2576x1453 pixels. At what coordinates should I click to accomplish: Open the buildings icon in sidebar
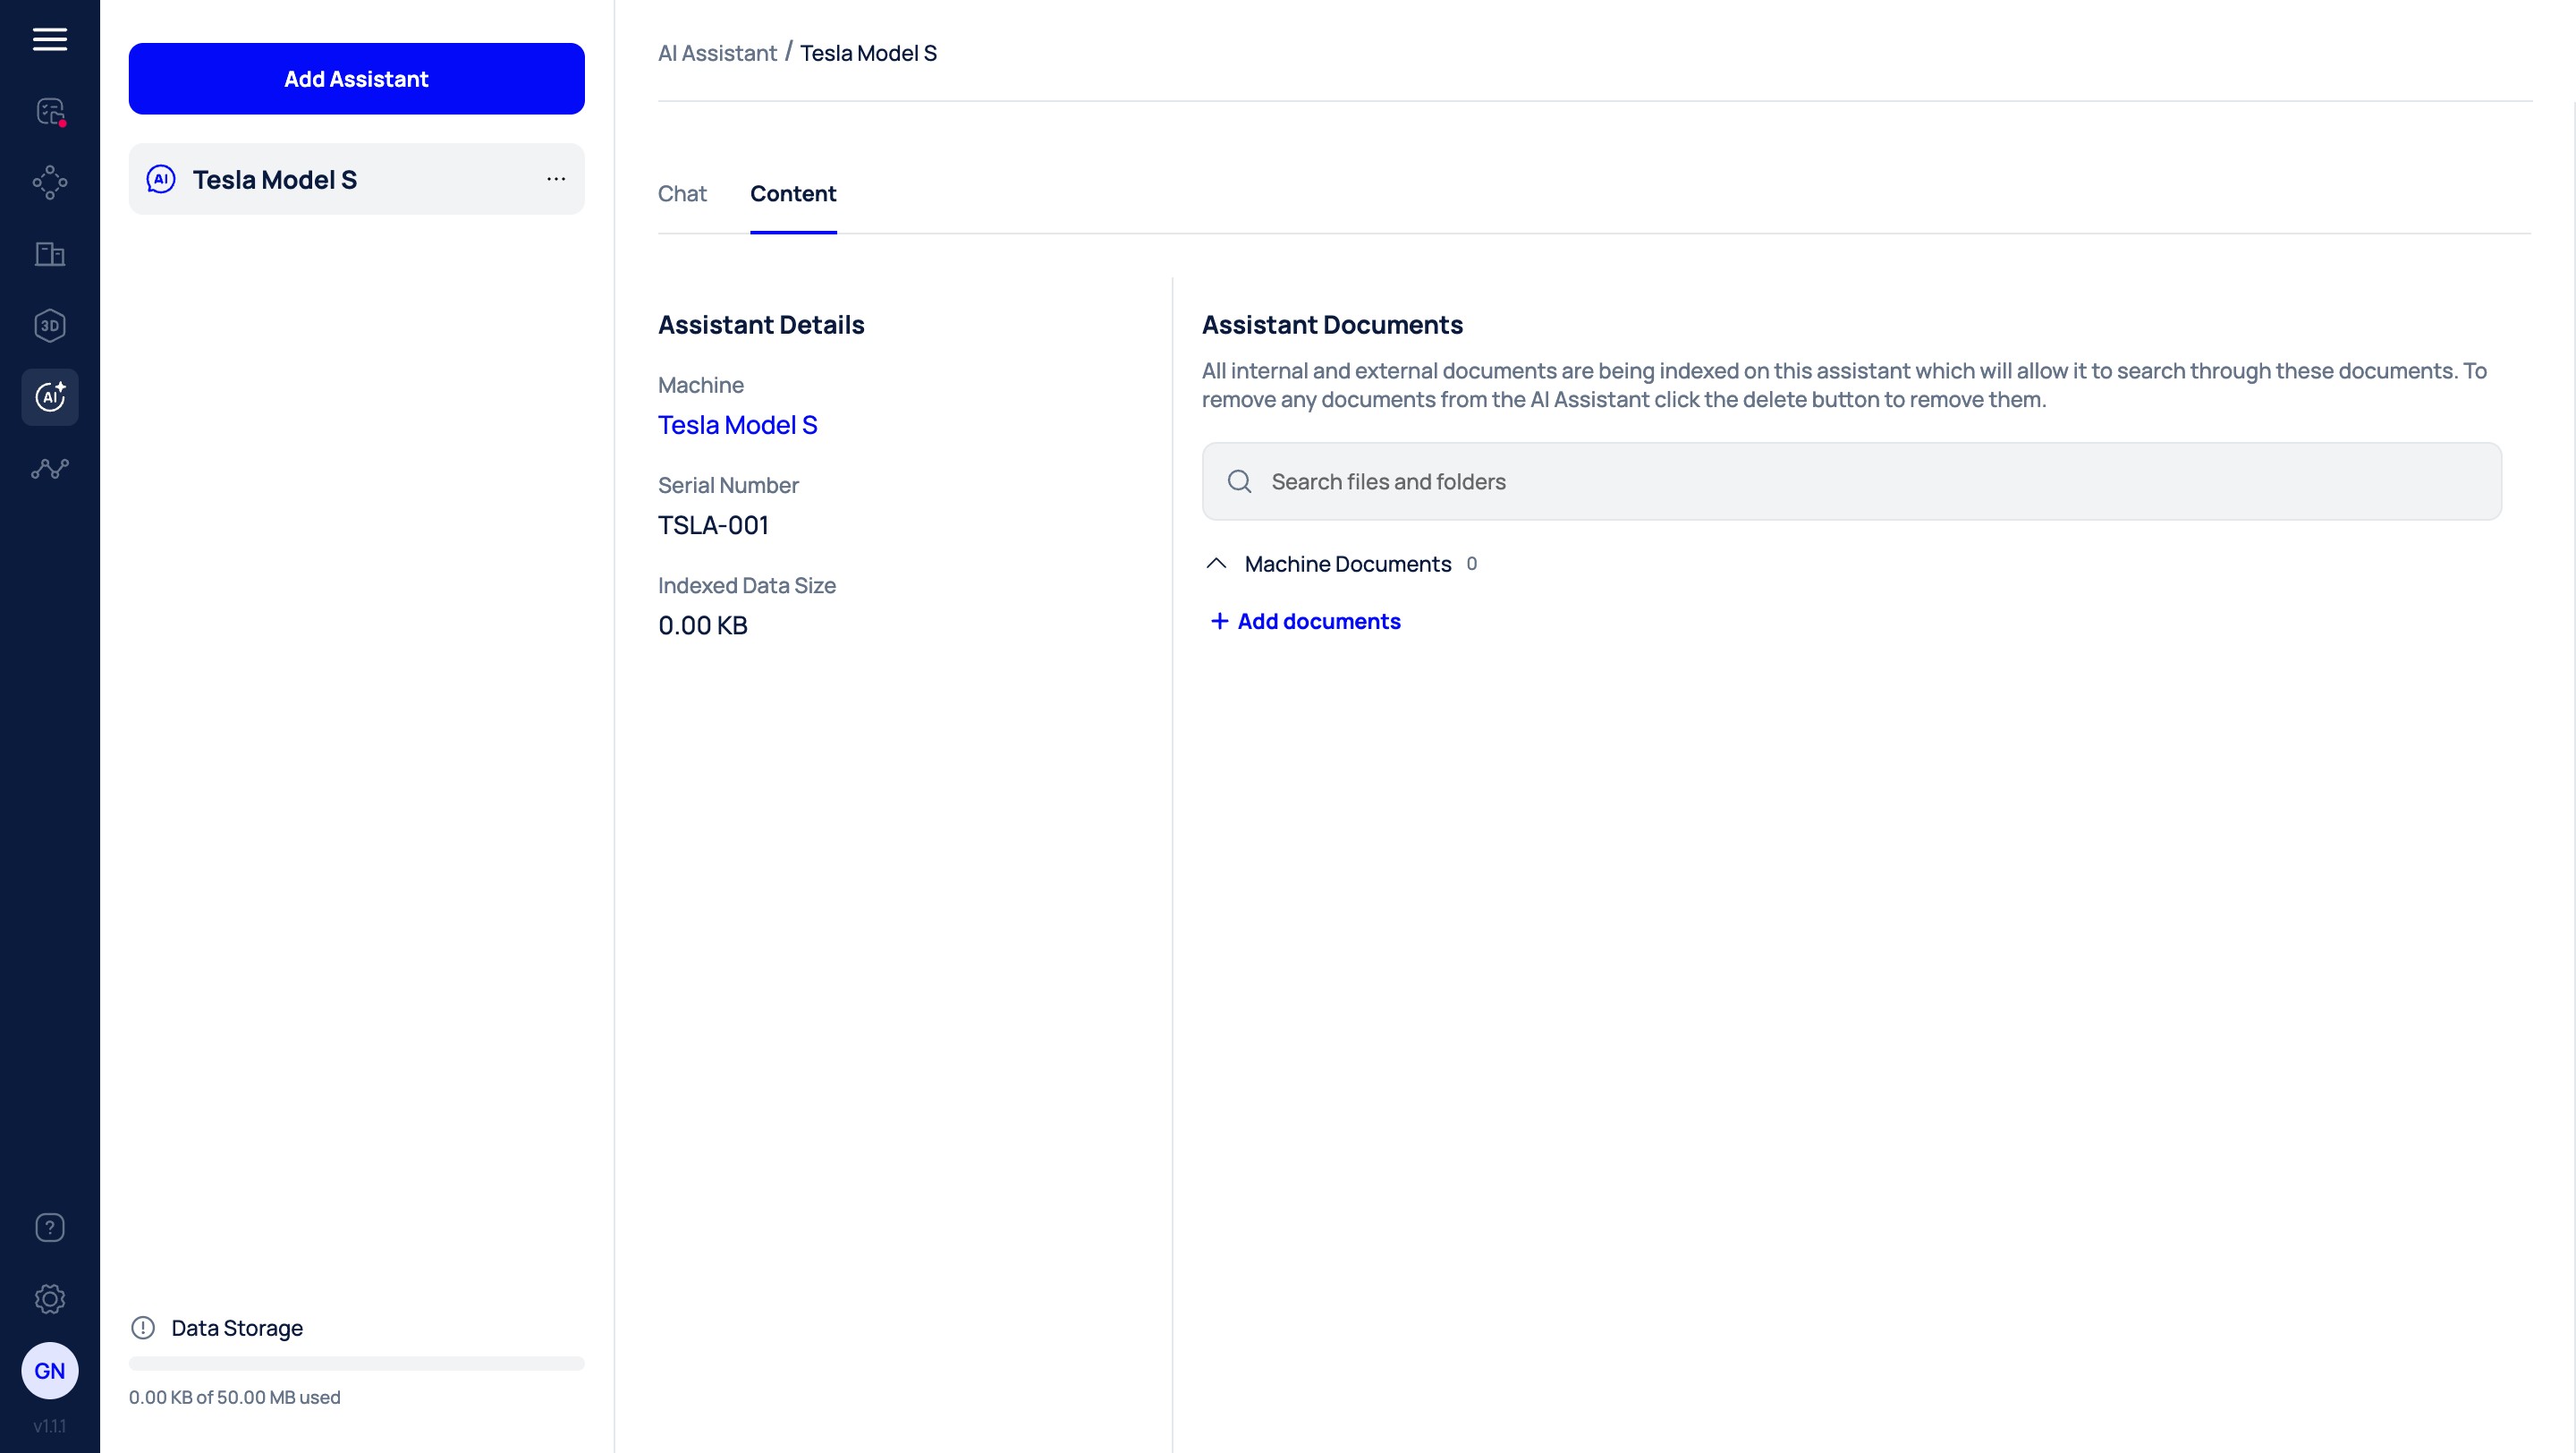point(49,254)
